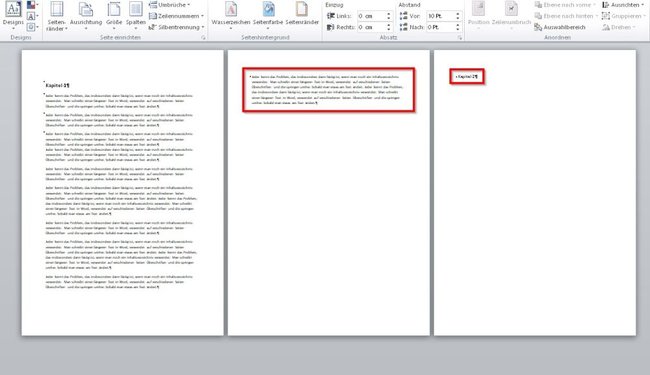Viewport: 650px width, 375px height.
Task: Open Seitenränder margins menu
Action: 57,16
